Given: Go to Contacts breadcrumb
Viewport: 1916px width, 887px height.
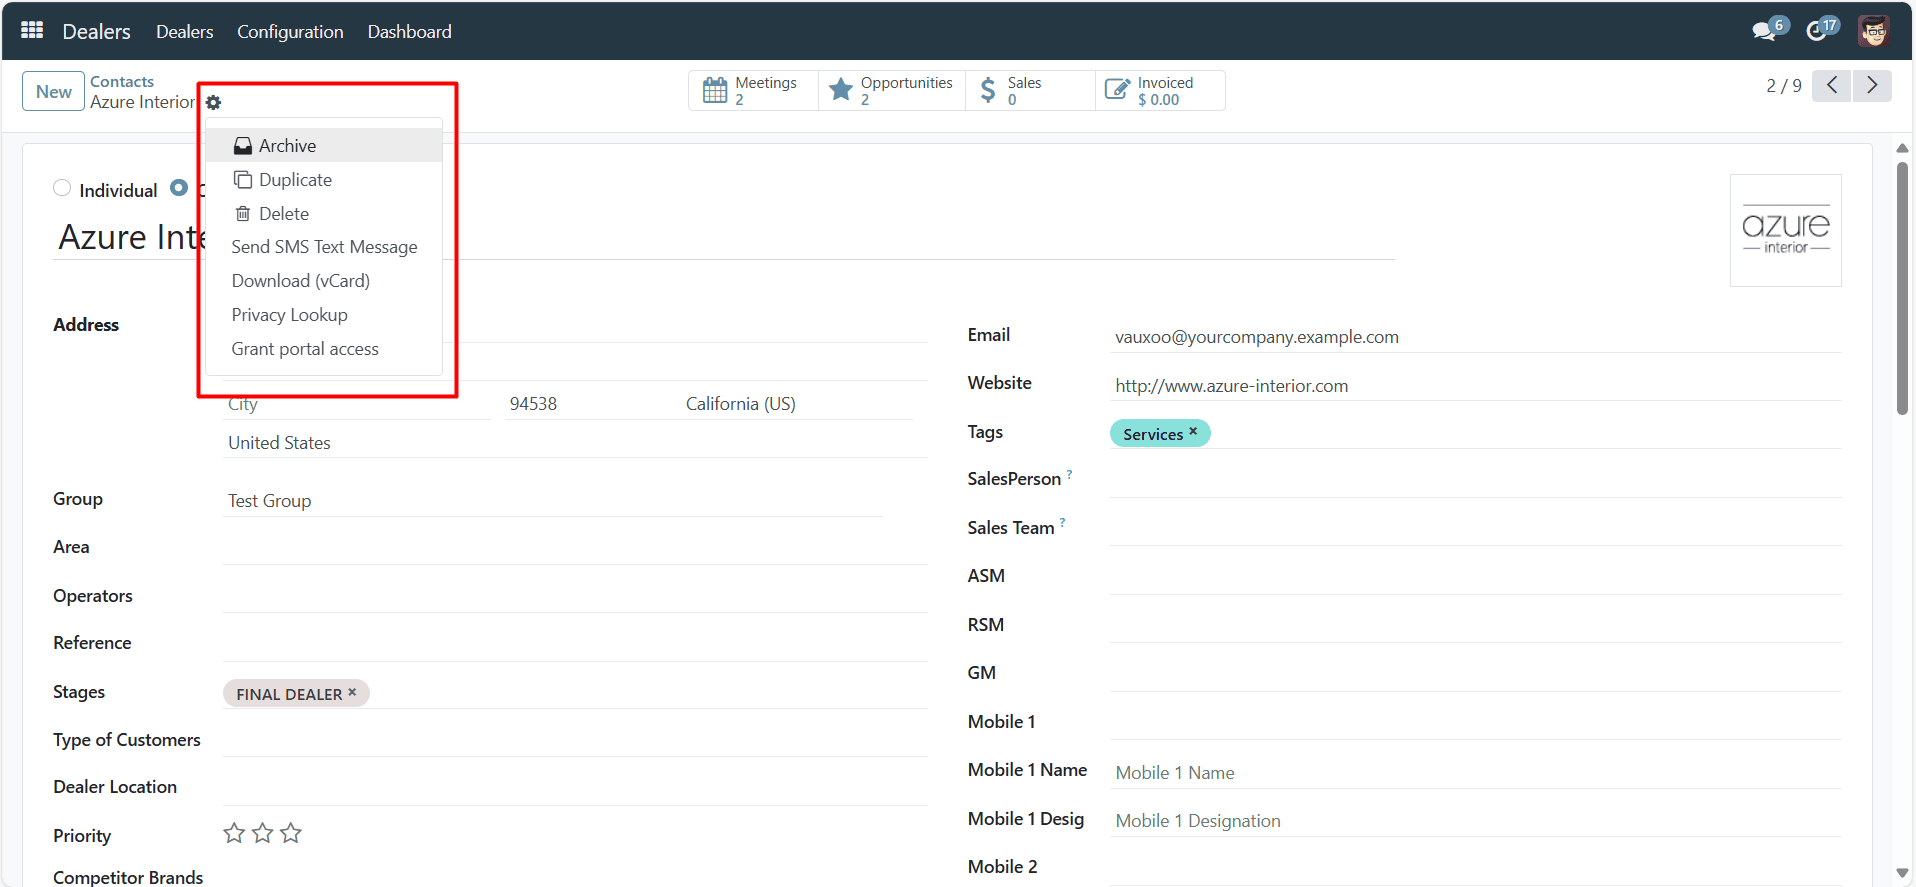Looking at the screenshot, I should click(x=122, y=81).
